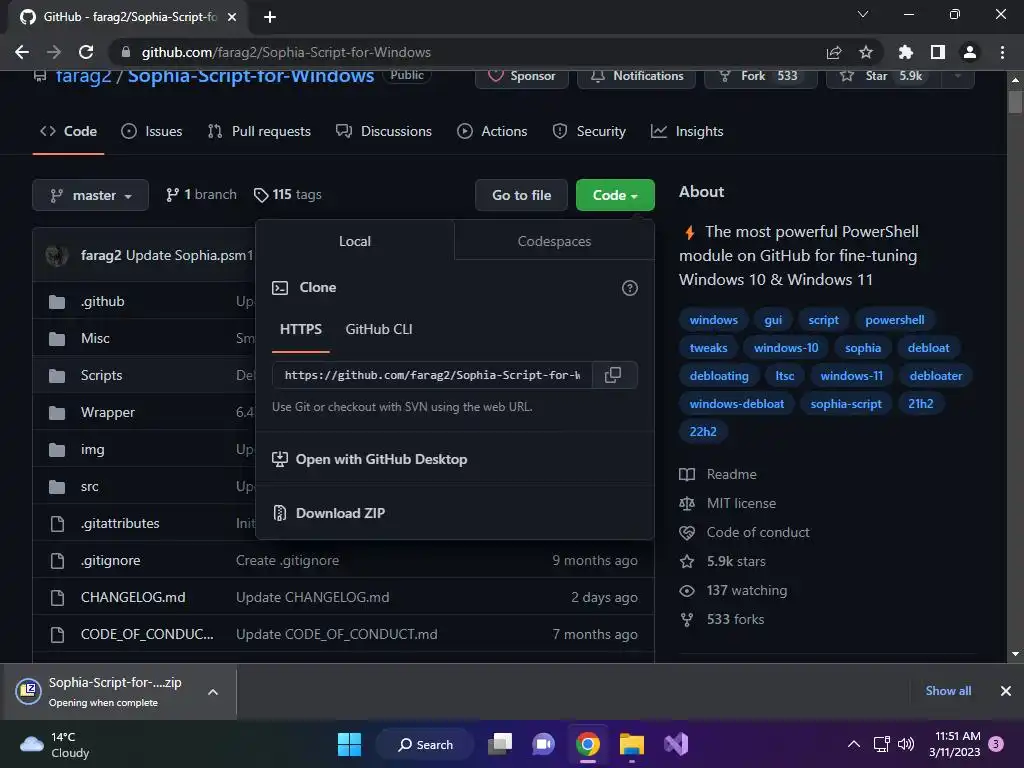Open the Chrome tab search chevron

(863, 14)
